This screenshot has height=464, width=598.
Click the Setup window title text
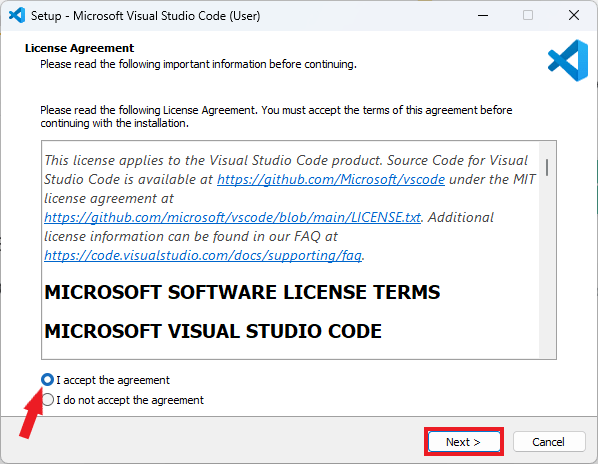(x=145, y=16)
